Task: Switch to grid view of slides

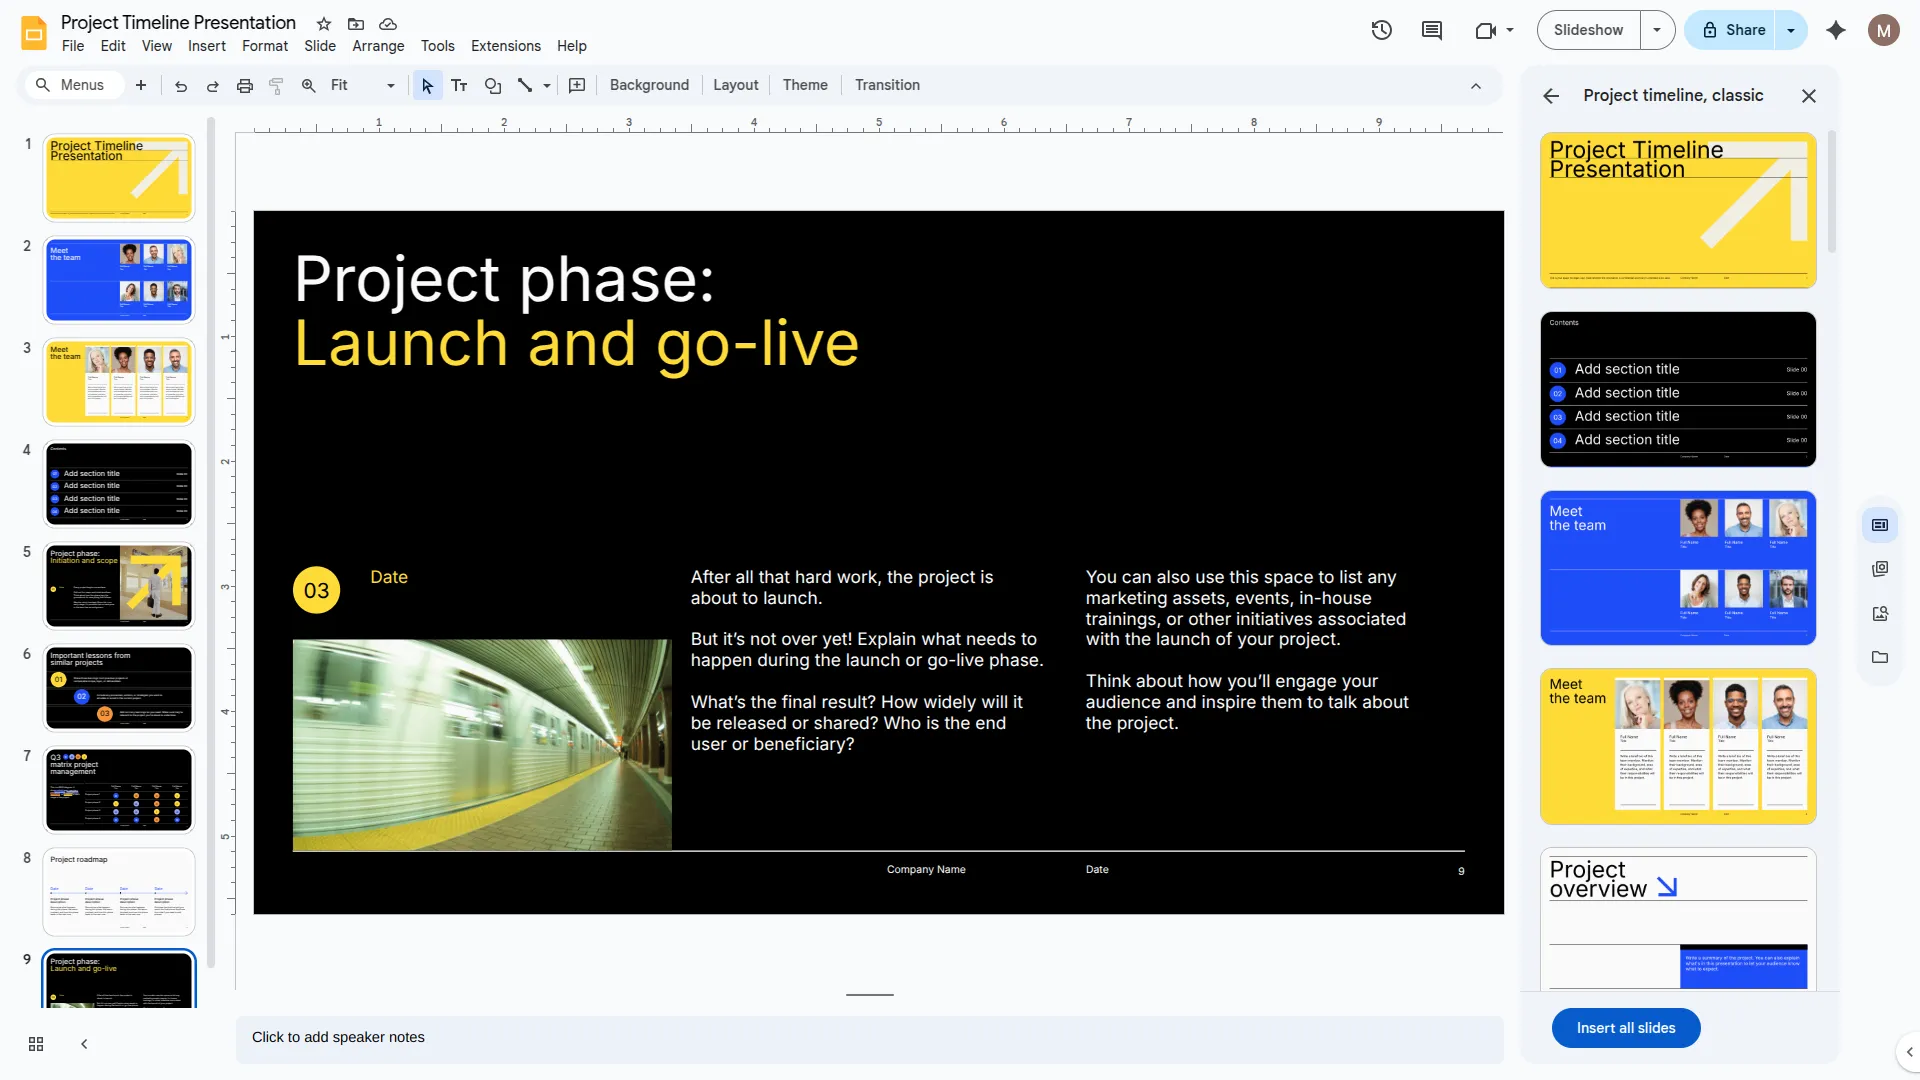Action: coord(35,1043)
